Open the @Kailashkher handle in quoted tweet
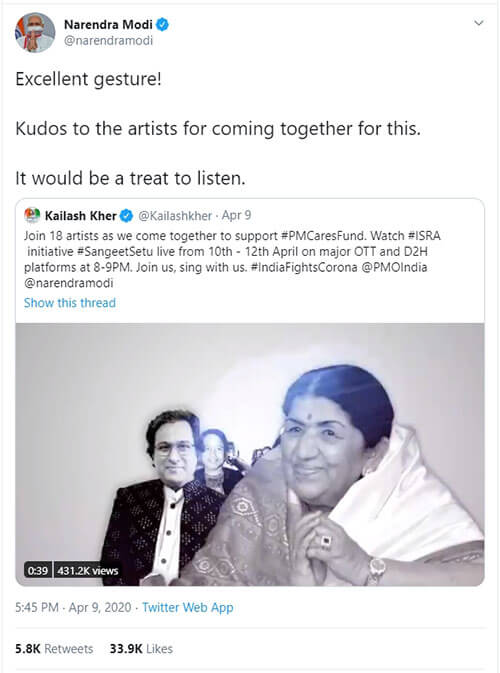Screen dimensions: 500x673 pos(175,215)
